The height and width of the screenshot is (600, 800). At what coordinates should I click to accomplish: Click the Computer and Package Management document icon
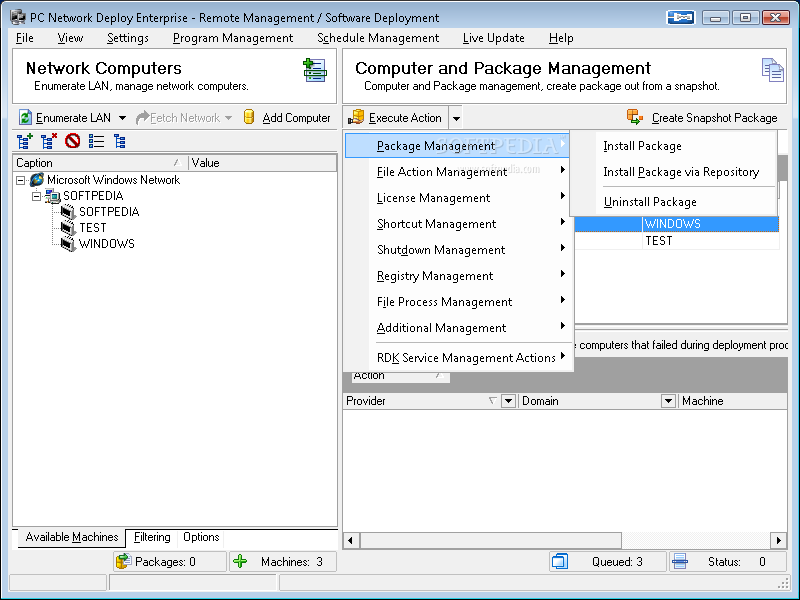click(772, 70)
